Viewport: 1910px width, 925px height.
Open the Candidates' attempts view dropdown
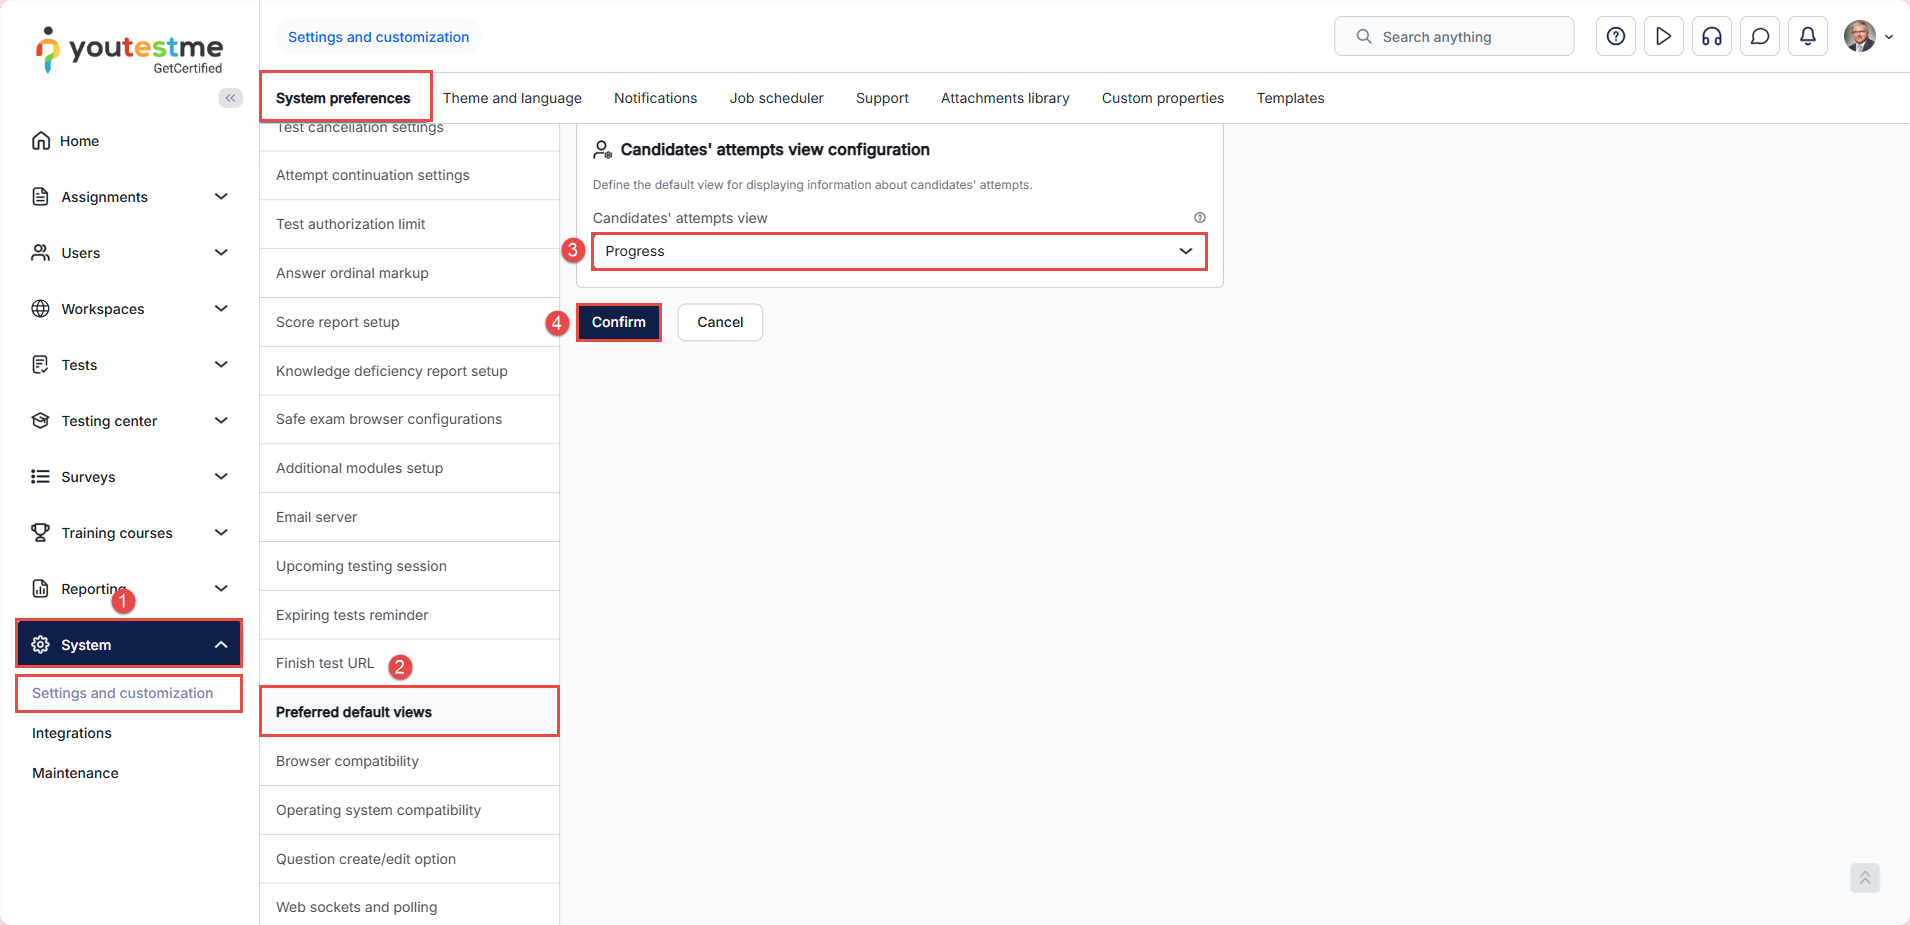tap(898, 252)
